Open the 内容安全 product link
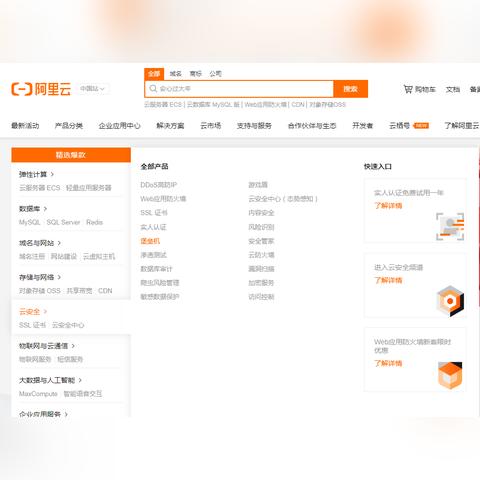 [x=261, y=213]
